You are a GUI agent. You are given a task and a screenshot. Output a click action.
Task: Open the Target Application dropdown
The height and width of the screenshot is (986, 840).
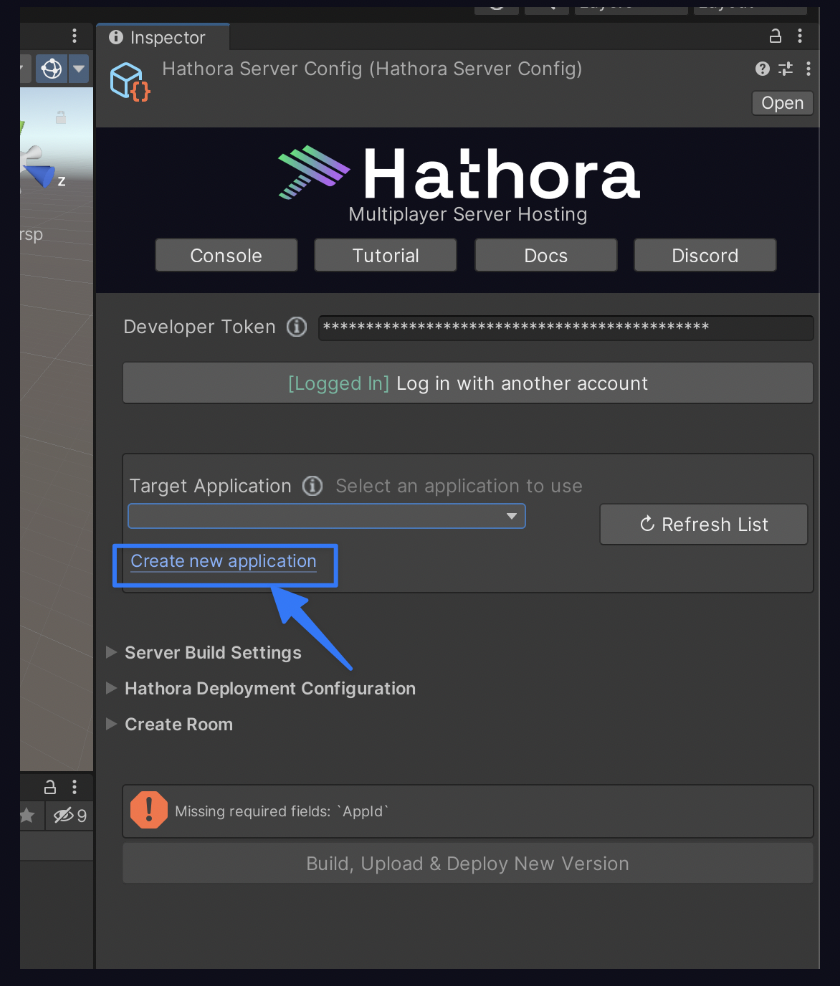tap(326, 516)
